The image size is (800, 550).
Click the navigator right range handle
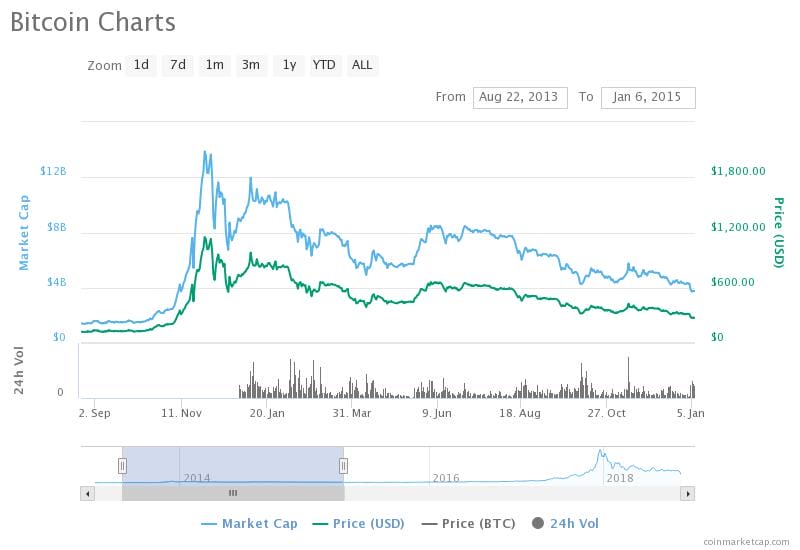(343, 466)
